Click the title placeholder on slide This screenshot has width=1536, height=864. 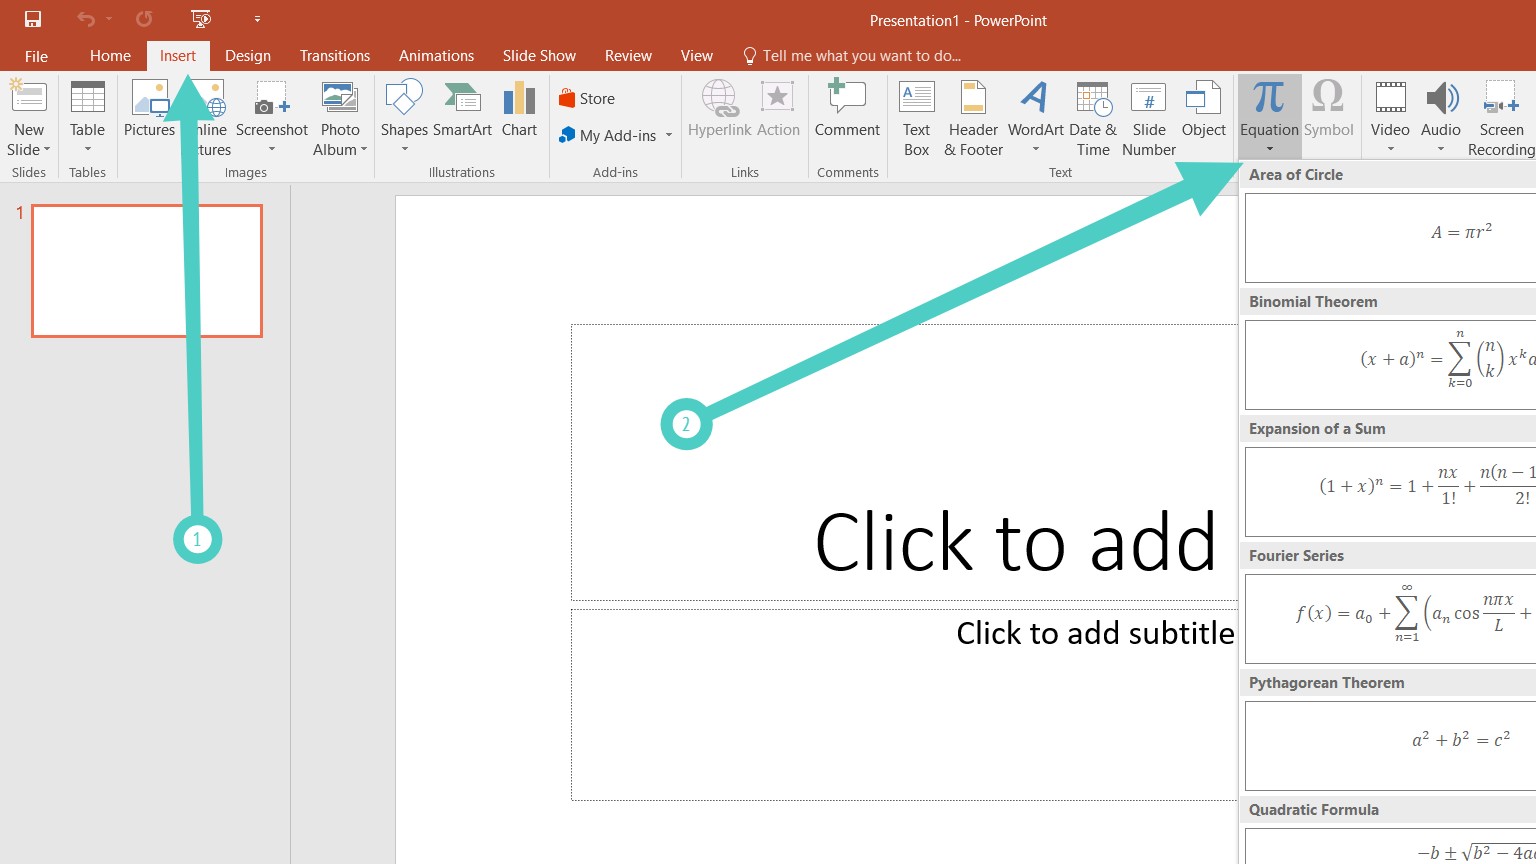click(x=904, y=462)
